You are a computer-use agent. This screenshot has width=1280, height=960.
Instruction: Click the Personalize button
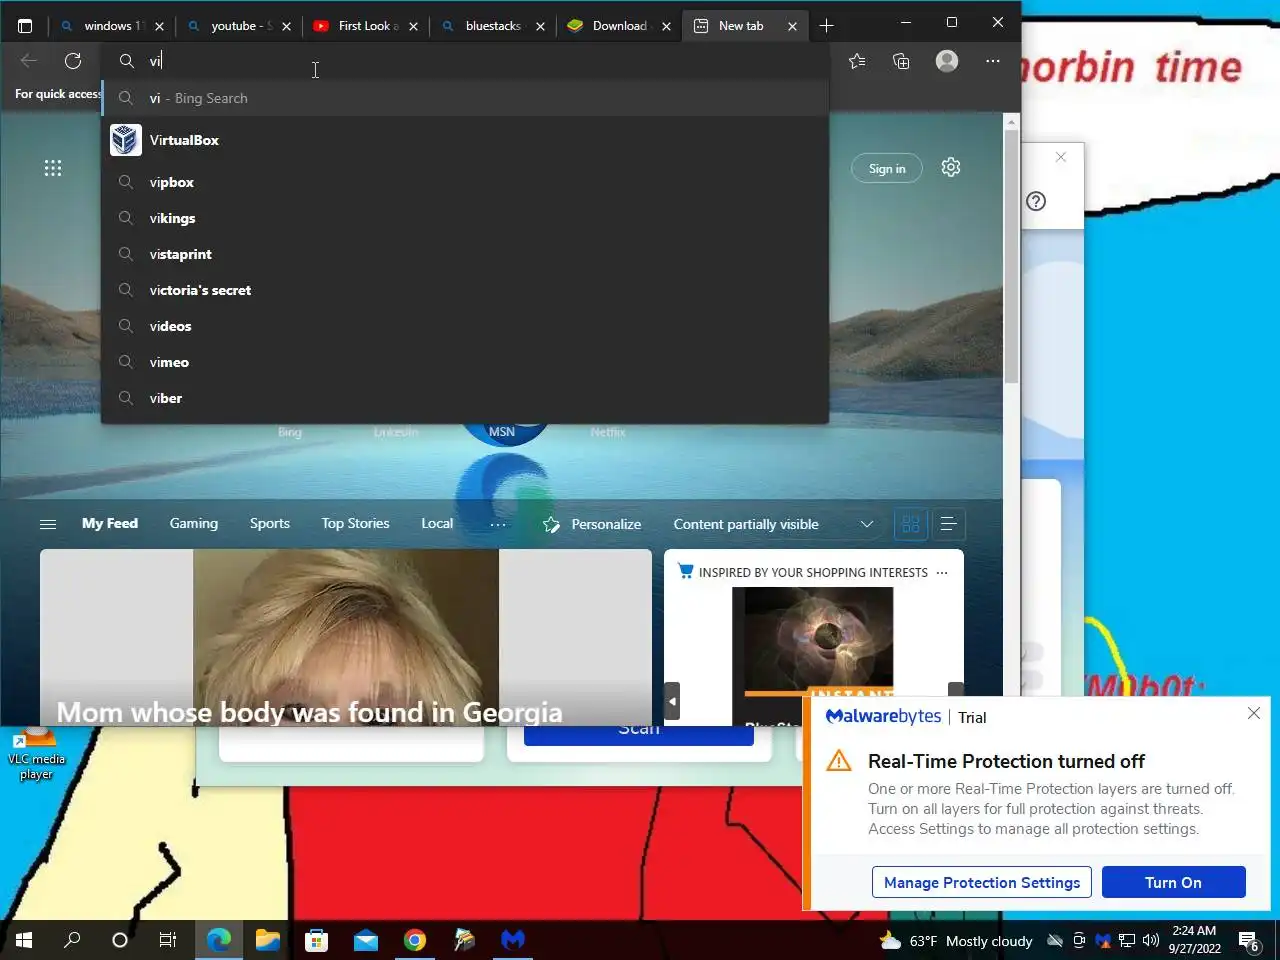[x=592, y=524]
